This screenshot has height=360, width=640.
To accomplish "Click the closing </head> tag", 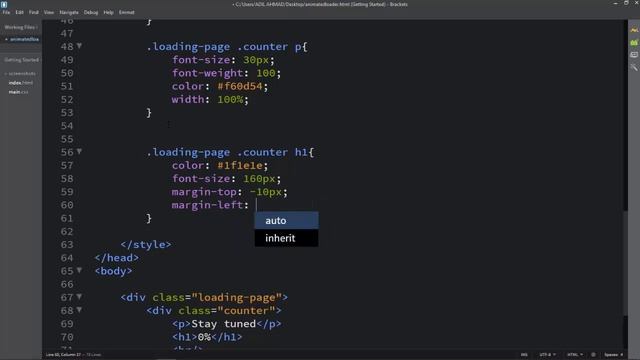I will click(x=116, y=258).
